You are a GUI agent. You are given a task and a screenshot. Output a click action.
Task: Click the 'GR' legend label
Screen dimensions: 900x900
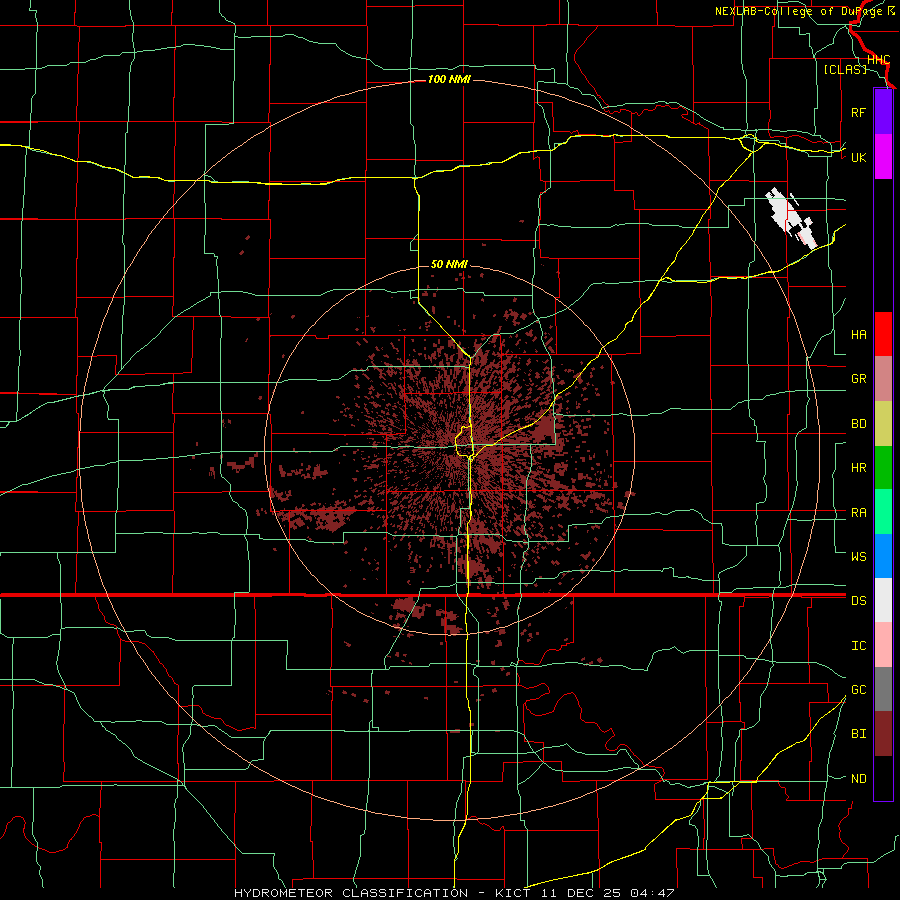point(858,379)
